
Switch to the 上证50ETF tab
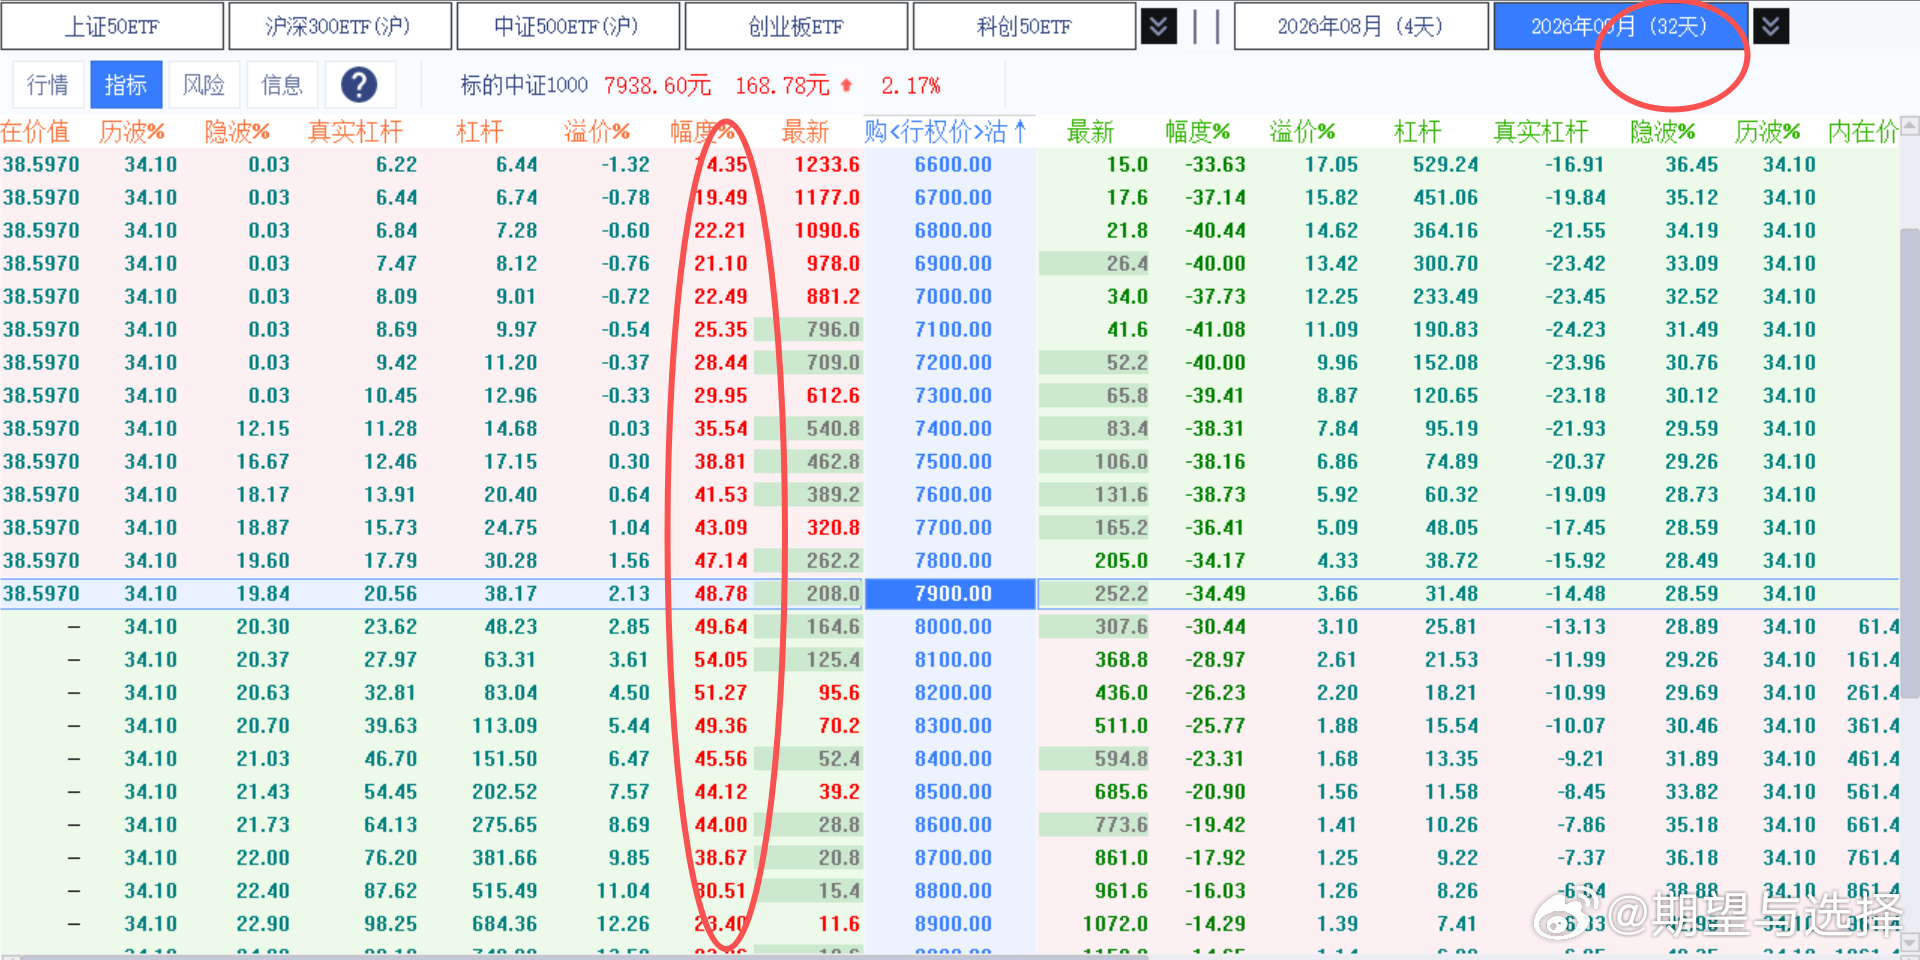tap(112, 26)
